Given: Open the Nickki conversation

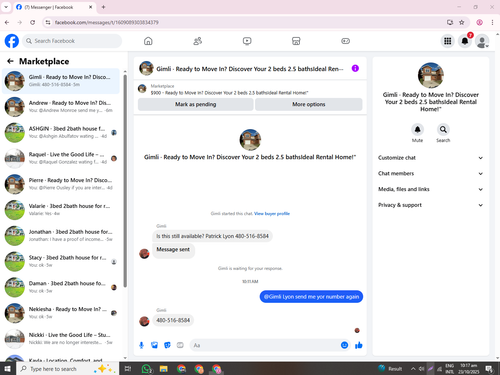Looking at the screenshot, I should pyautogui.click(x=61, y=339).
